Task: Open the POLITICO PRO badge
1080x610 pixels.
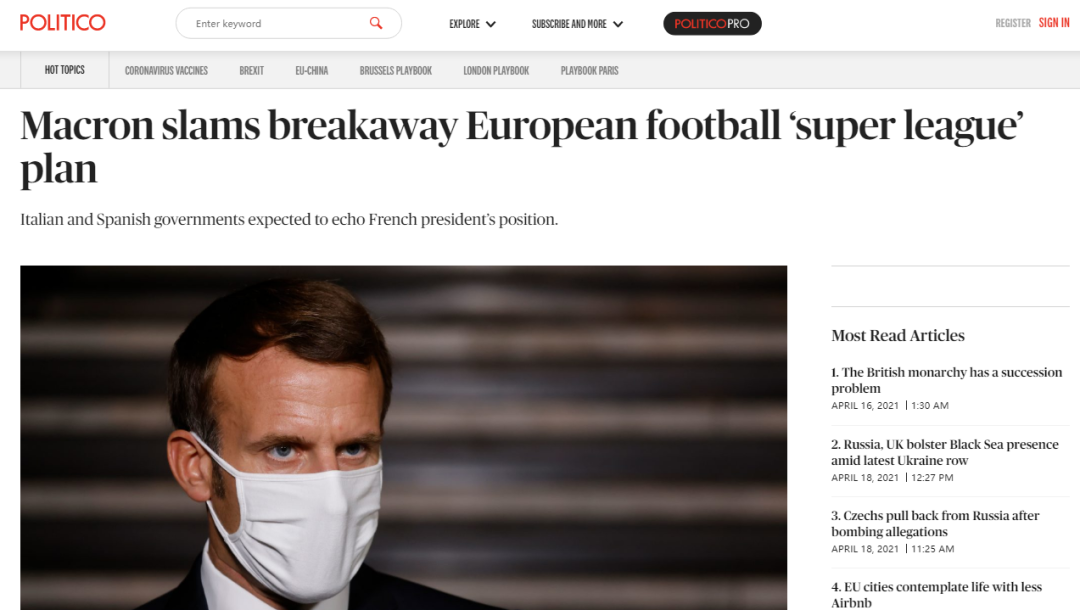Action: (x=712, y=23)
